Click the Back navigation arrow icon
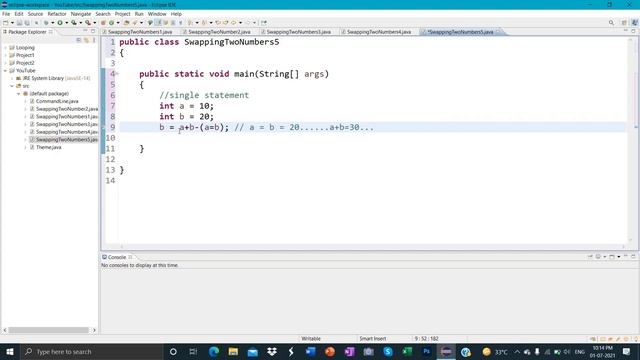The width and height of the screenshot is (640, 360). pyautogui.click(x=233, y=22)
